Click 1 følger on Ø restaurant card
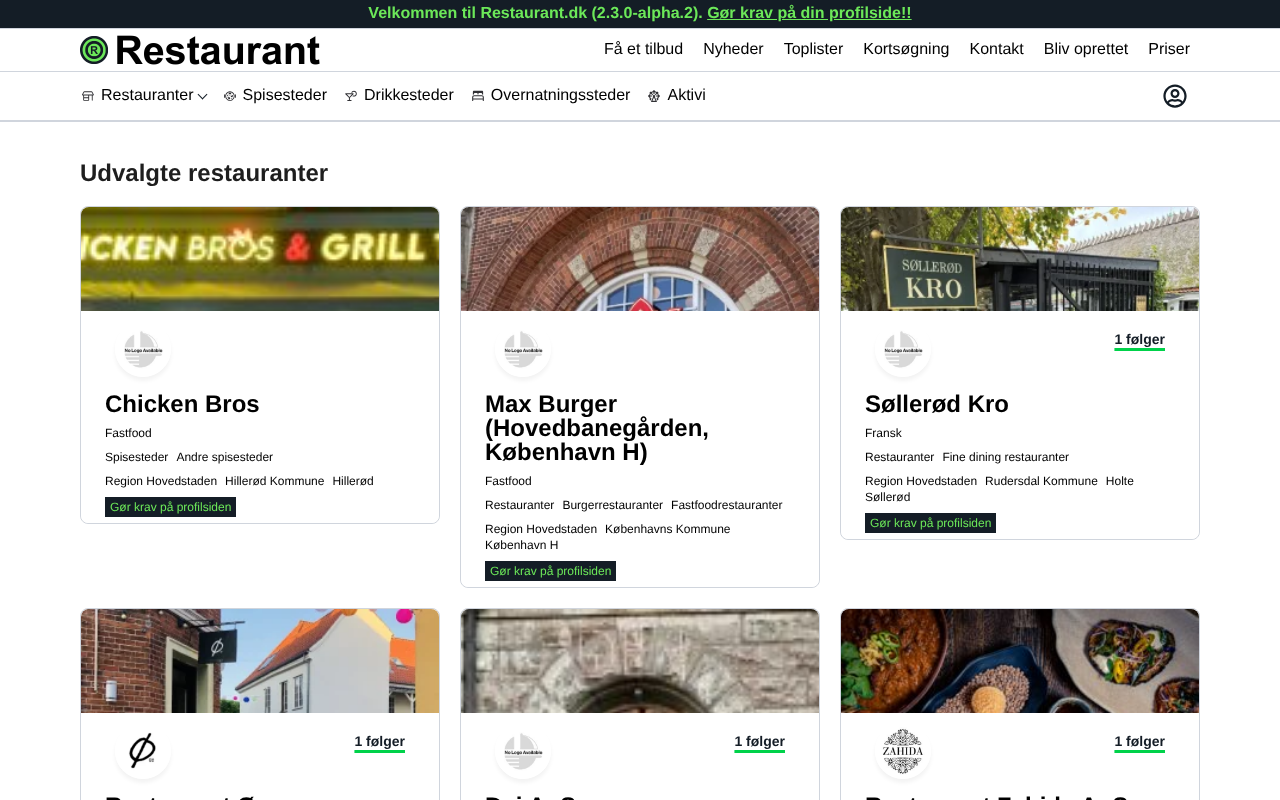 [x=380, y=742]
